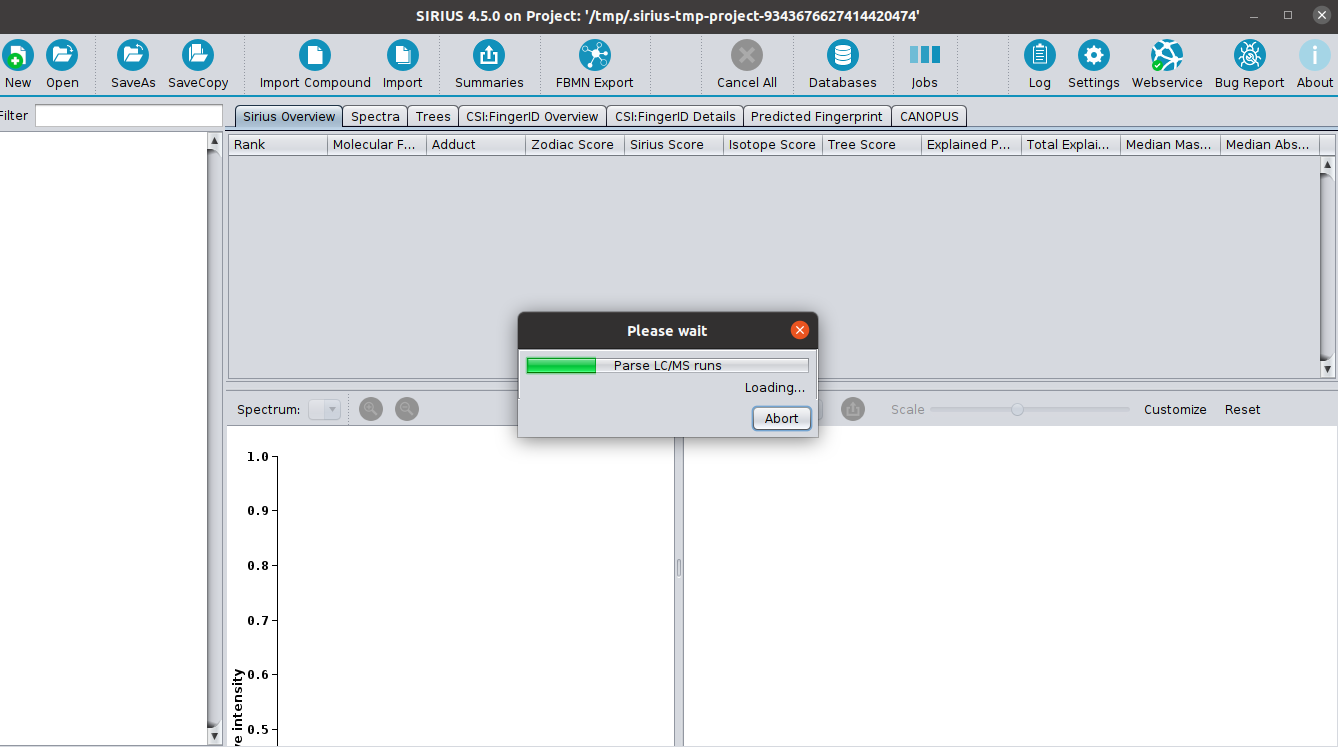The width and height of the screenshot is (1338, 747).
Task: Click the FBMN Export icon
Action: point(594,56)
